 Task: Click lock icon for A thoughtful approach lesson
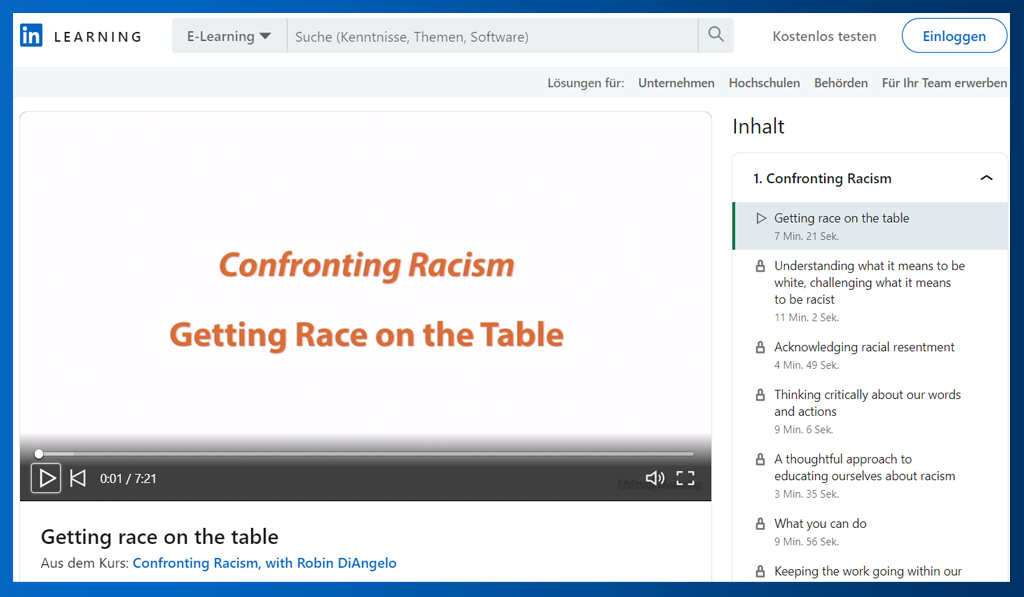(x=760, y=459)
